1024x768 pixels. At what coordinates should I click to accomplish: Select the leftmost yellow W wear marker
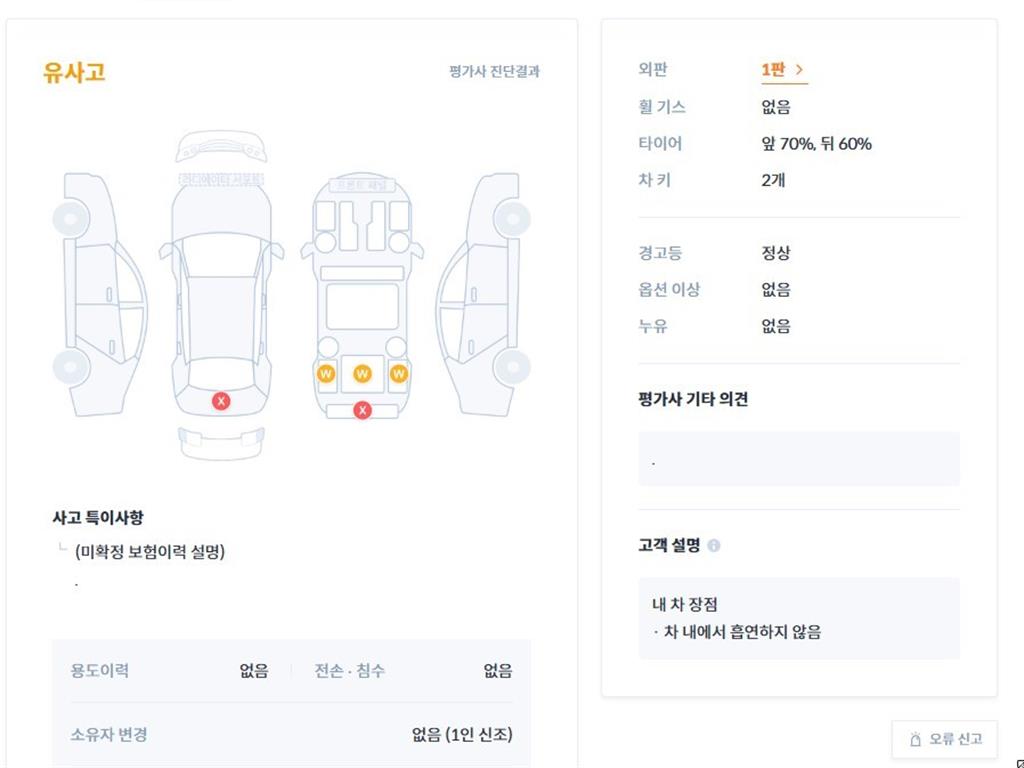tap(326, 373)
